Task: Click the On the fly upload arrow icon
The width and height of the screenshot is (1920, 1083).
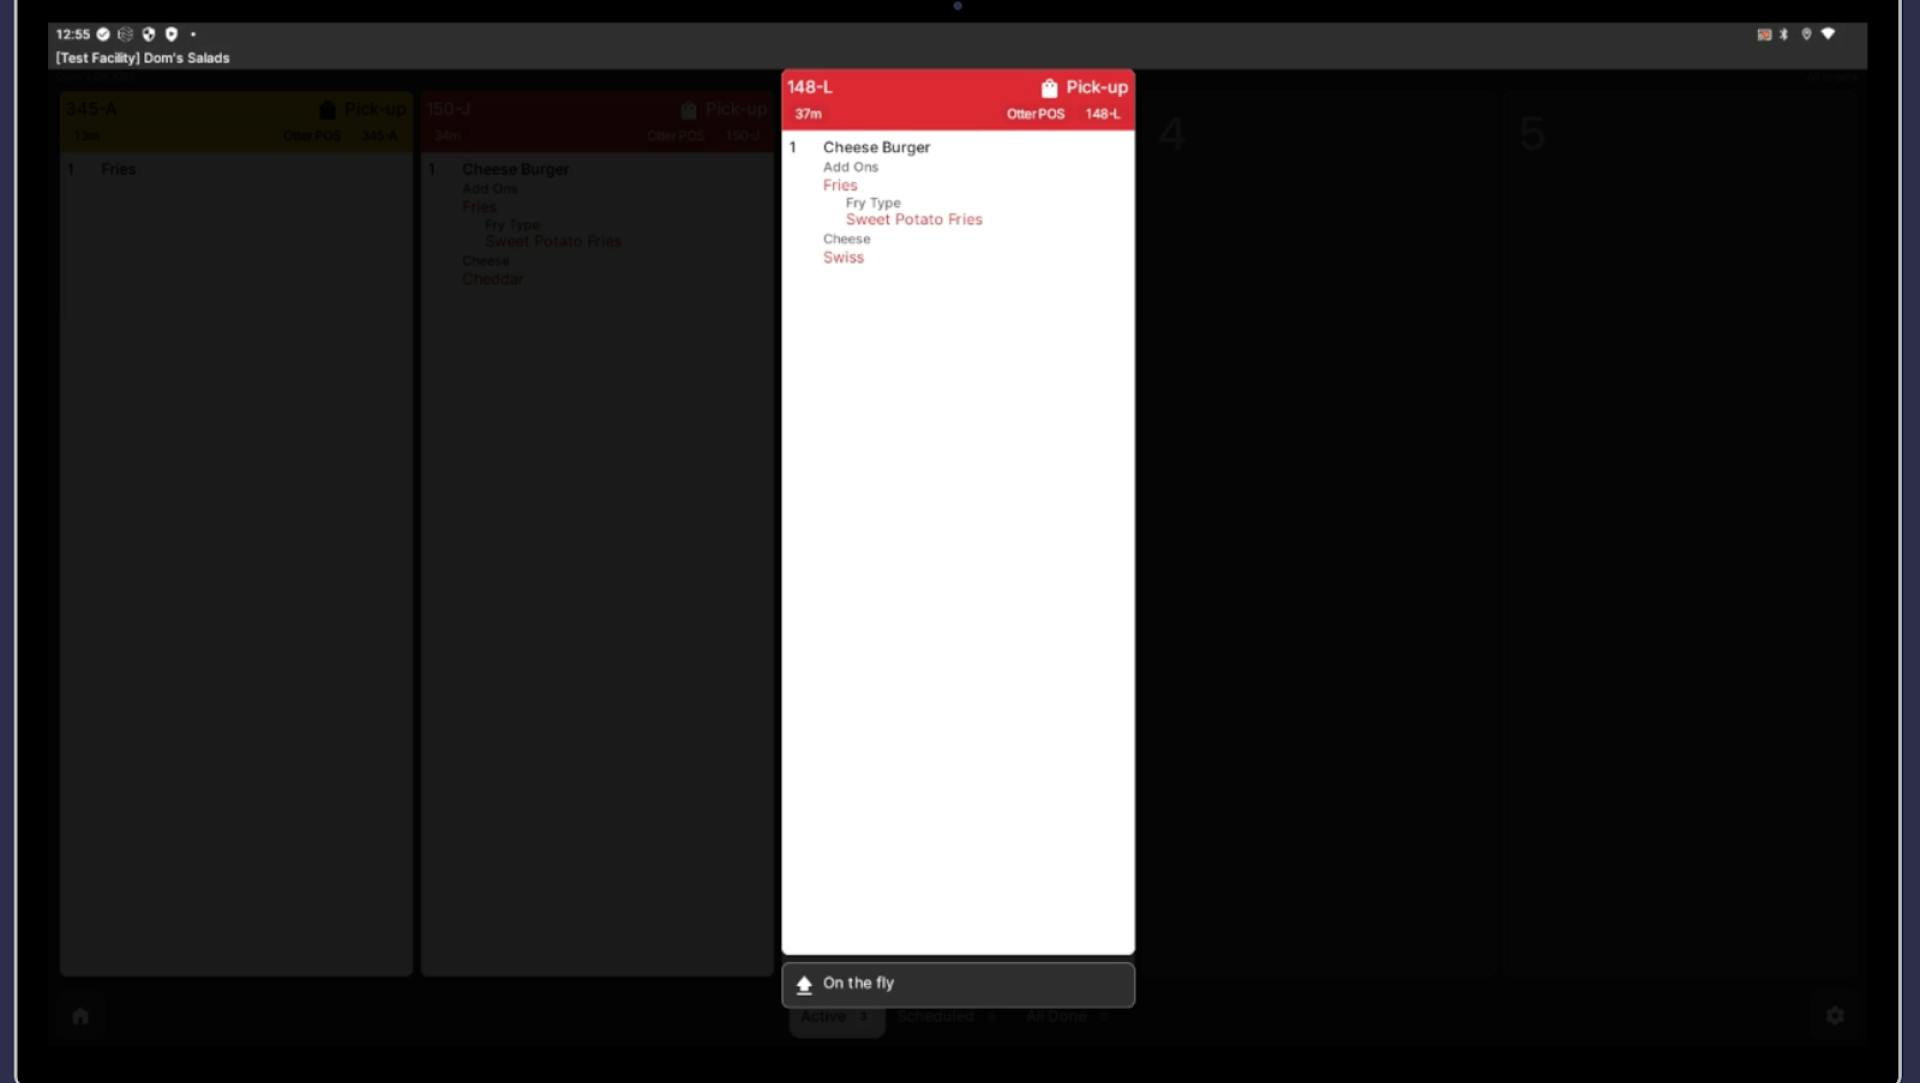Action: tap(804, 985)
